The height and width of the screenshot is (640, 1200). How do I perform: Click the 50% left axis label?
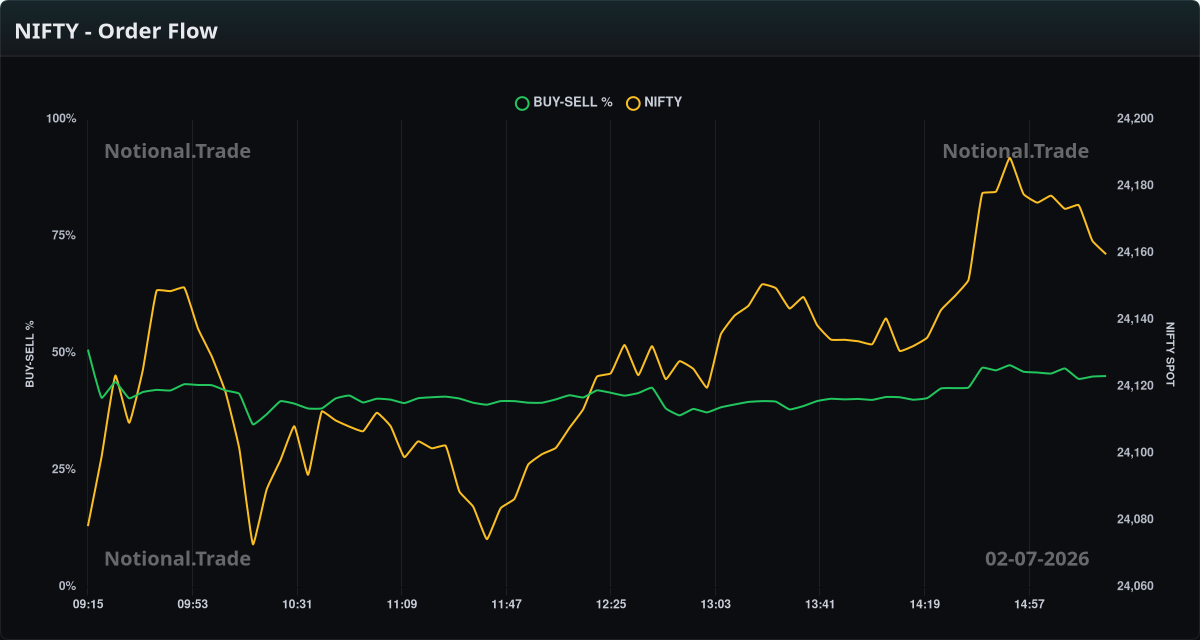(65, 352)
